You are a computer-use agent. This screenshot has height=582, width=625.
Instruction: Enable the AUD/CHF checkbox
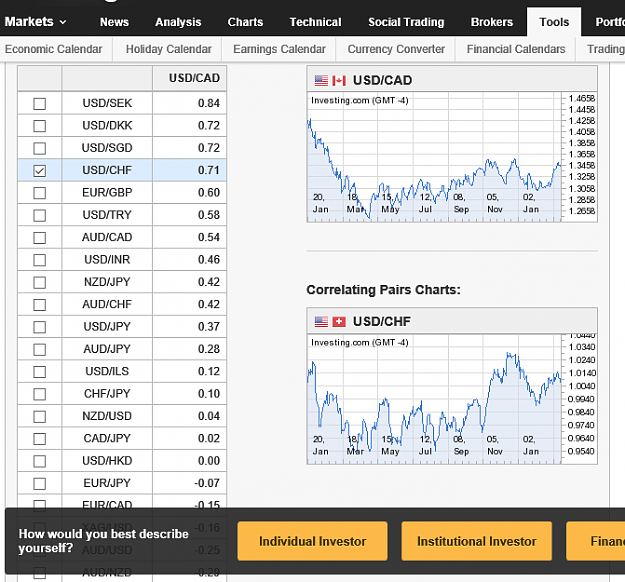click(39, 305)
